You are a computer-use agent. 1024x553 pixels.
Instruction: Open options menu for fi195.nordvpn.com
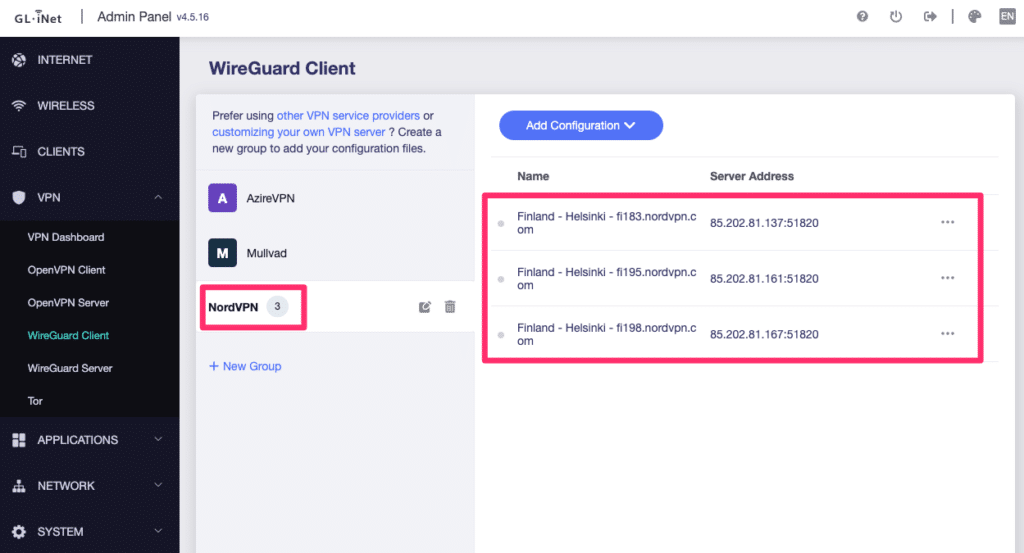[948, 278]
